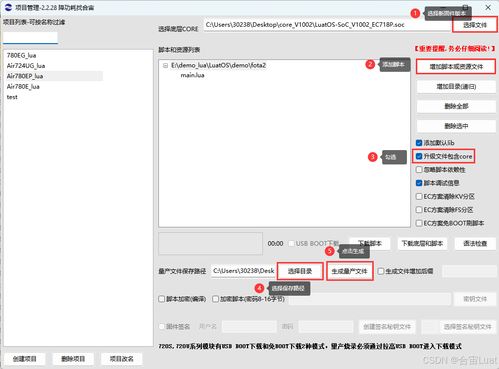Toggle 脚本调试信息 checkbox
Viewport: 499px width, 369px height.
pyautogui.click(x=419, y=183)
